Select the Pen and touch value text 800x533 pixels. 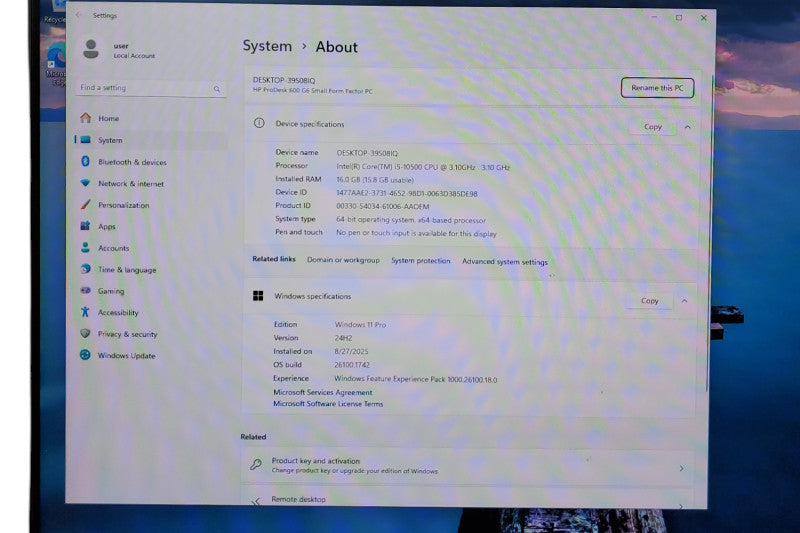click(x=416, y=233)
